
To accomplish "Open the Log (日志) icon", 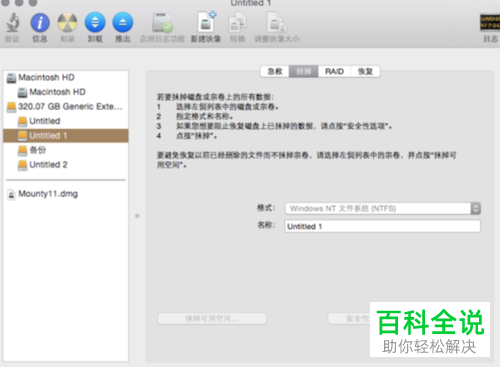I will click(x=490, y=22).
